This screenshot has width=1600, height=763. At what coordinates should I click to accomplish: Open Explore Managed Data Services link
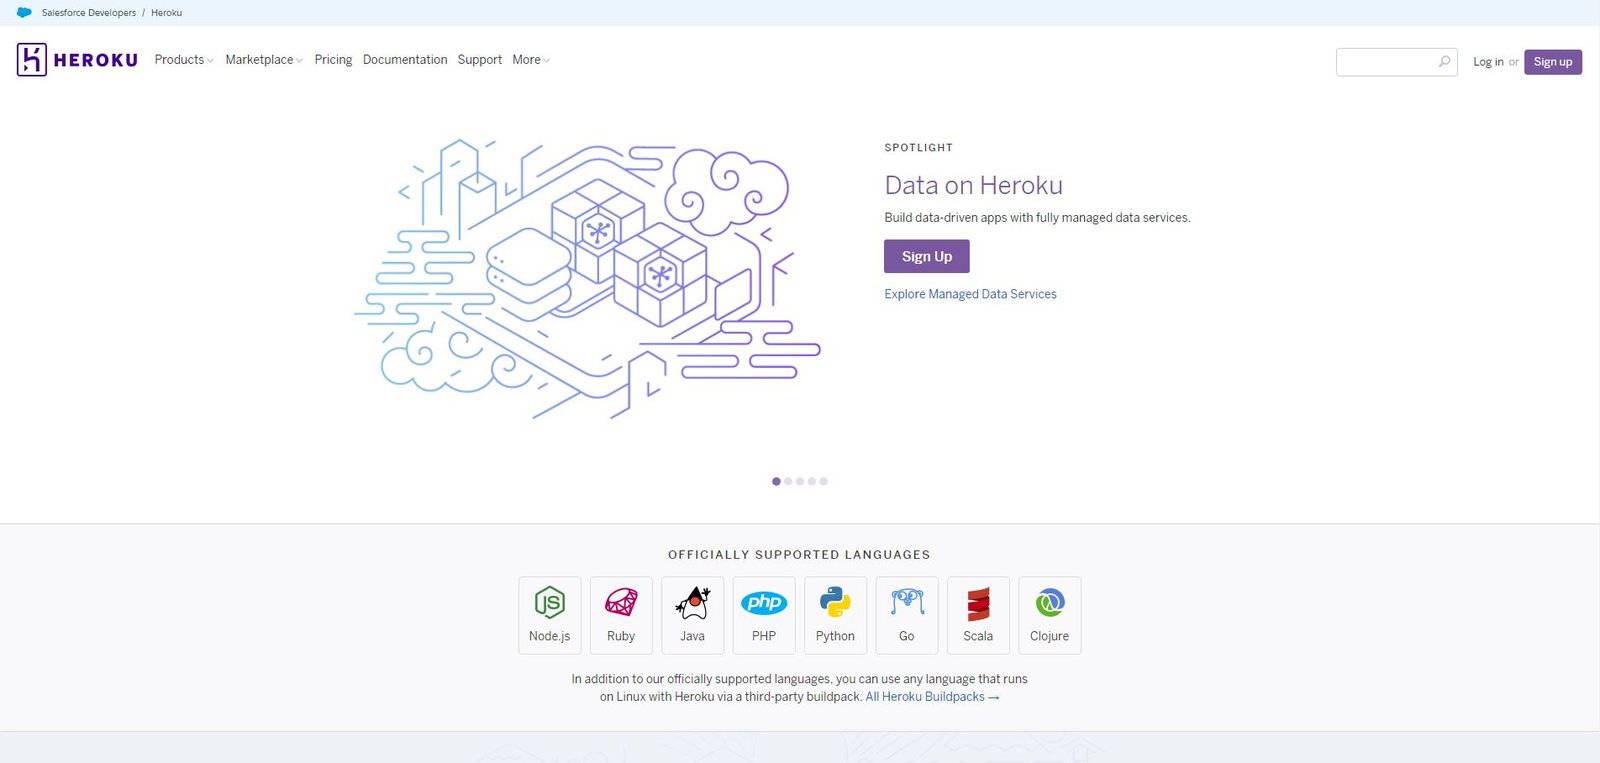coord(970,294)
